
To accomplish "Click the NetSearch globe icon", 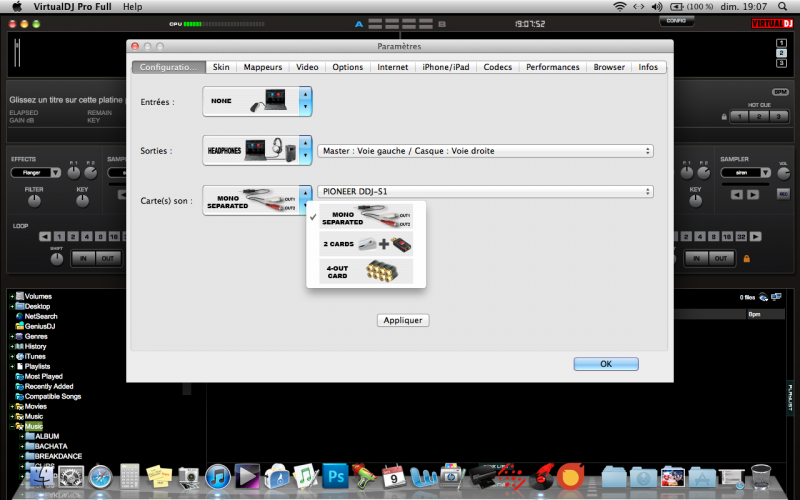I will click(19, 316).
